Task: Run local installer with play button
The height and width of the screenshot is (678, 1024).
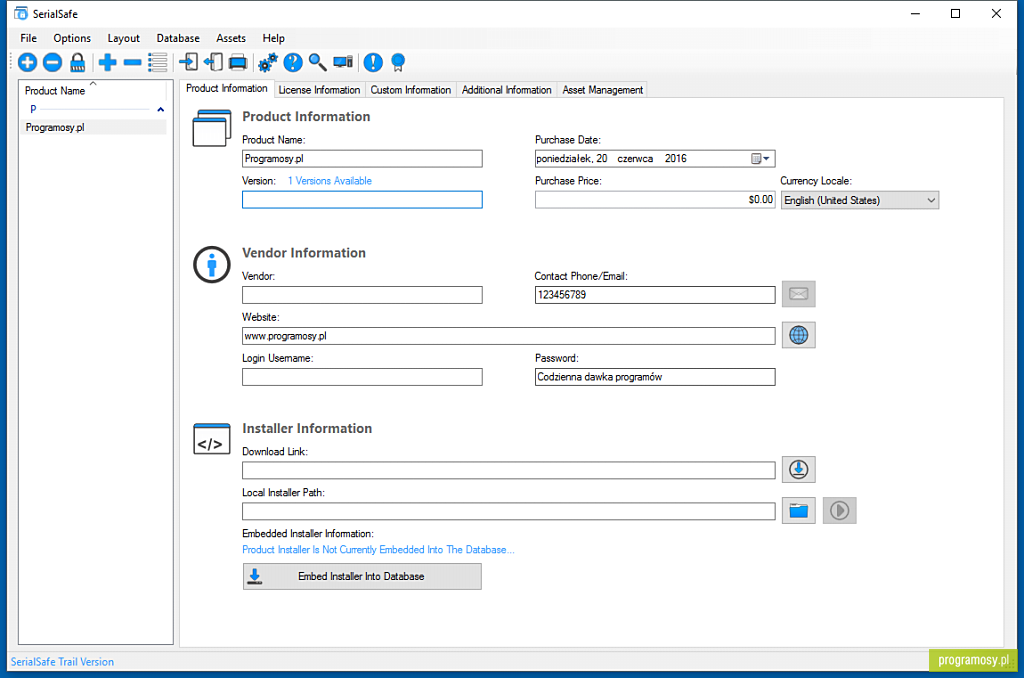Action: coord(839,511)
